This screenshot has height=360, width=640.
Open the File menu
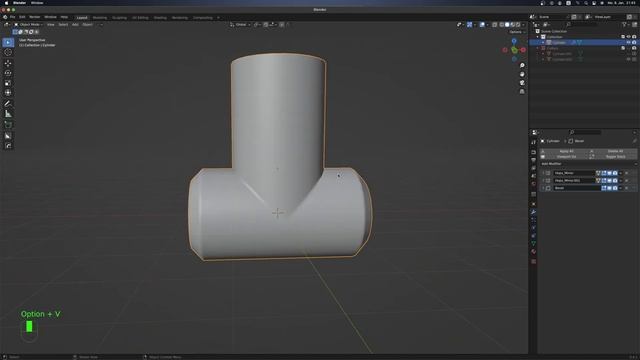click(x=13, y=18)
